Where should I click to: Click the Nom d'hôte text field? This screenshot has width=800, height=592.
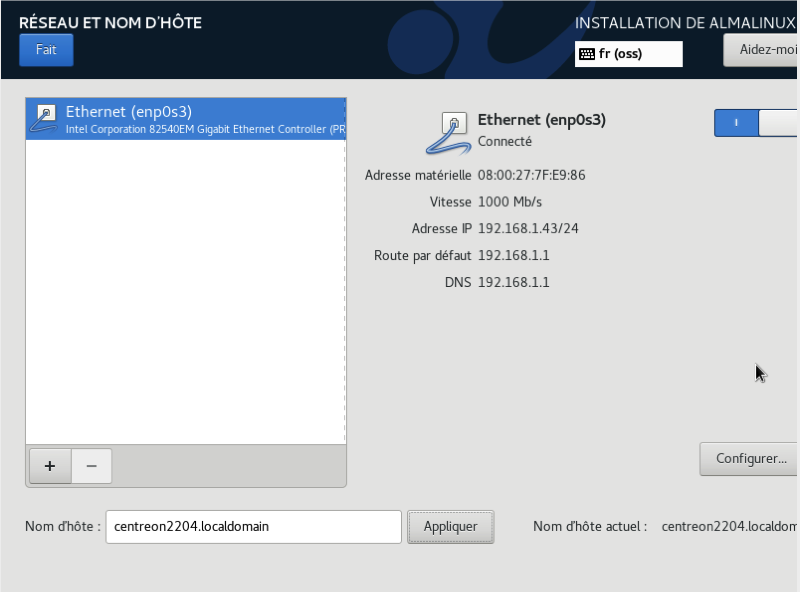tap(253, 526)
